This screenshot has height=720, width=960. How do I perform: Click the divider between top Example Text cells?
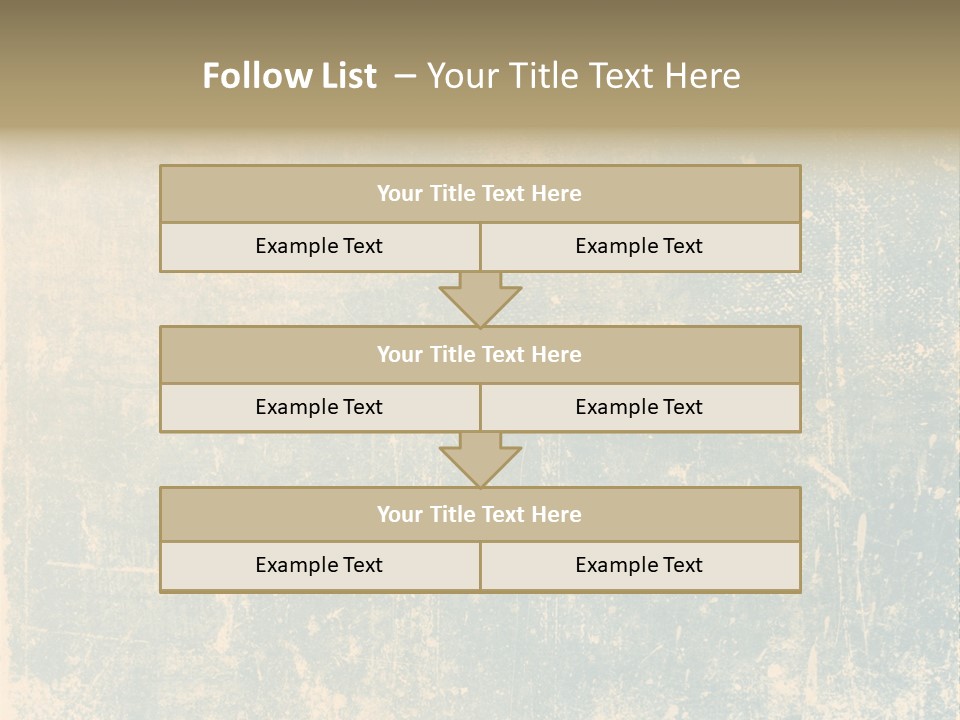pyautogui.click(x=480, y=247)
